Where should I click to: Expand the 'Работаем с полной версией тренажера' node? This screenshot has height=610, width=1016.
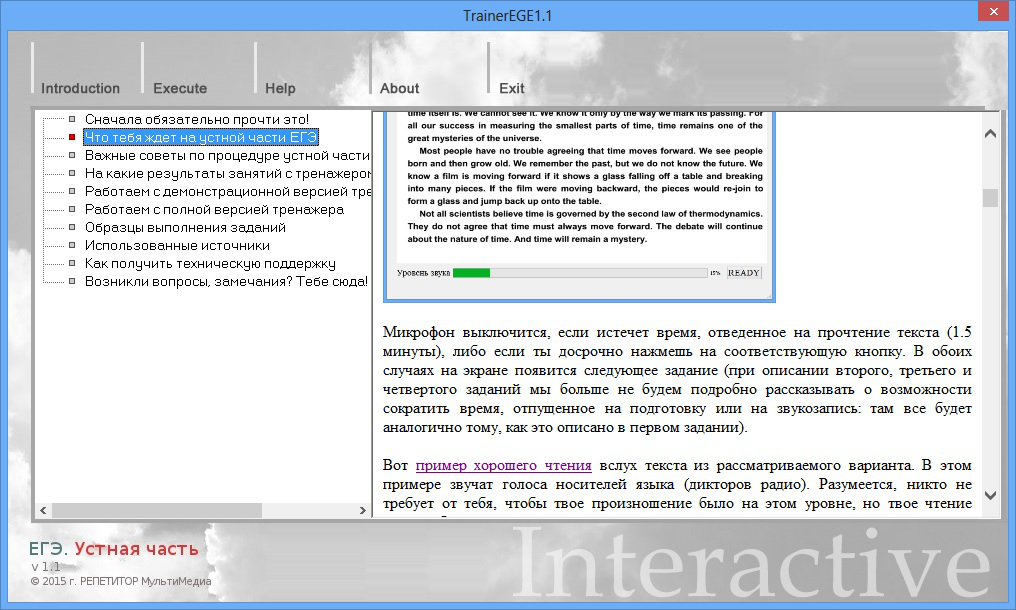pos(72,208)
